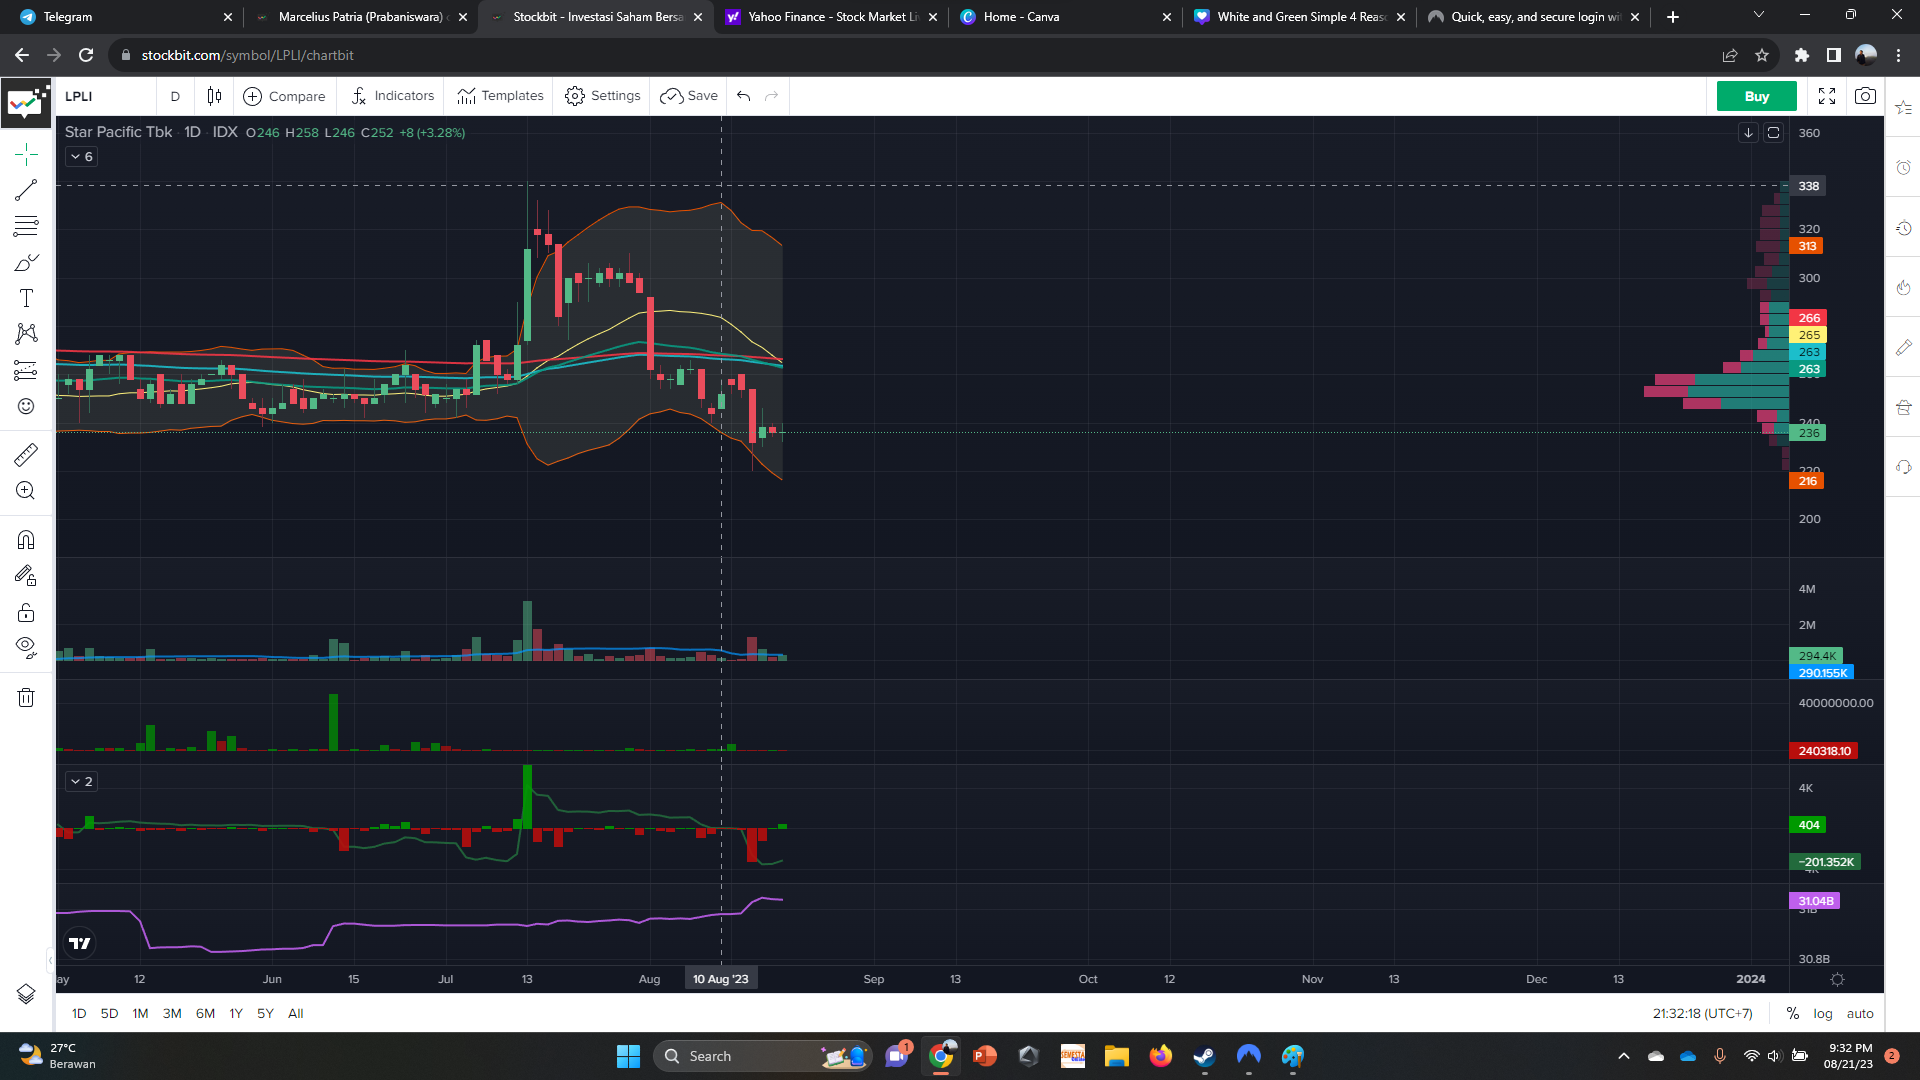The image size is (1920, 1080).
Task: Open the D interval dropdown
Action: pyautogui.click(x=175, y=96)
